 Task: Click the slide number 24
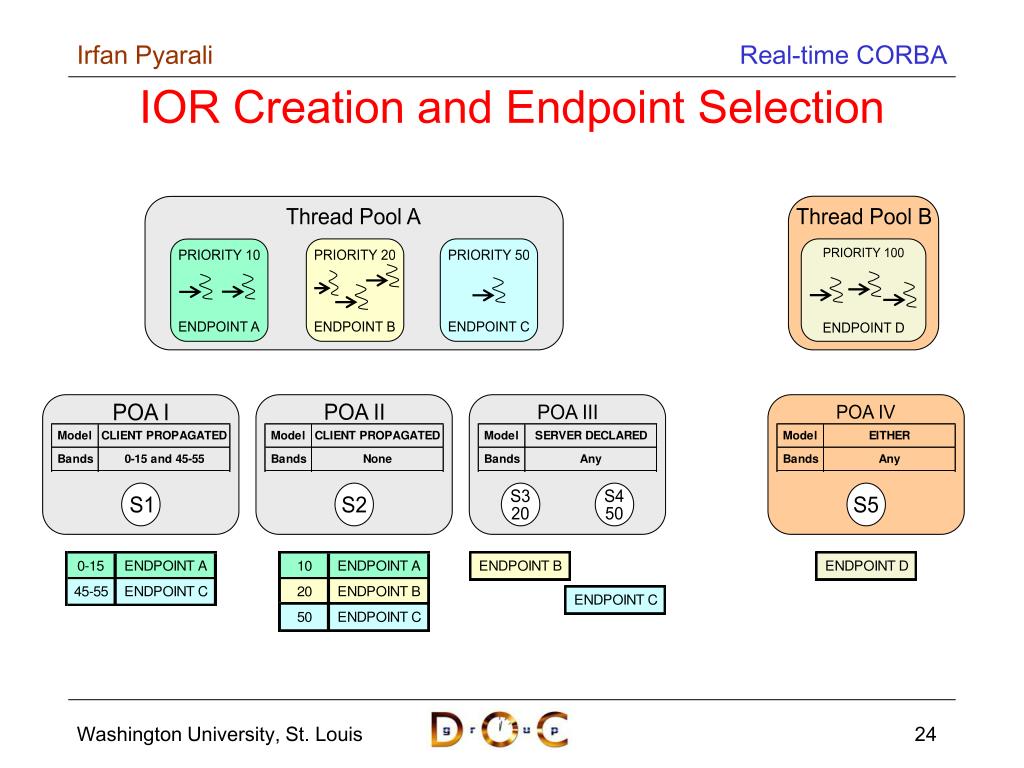(925, 734)
